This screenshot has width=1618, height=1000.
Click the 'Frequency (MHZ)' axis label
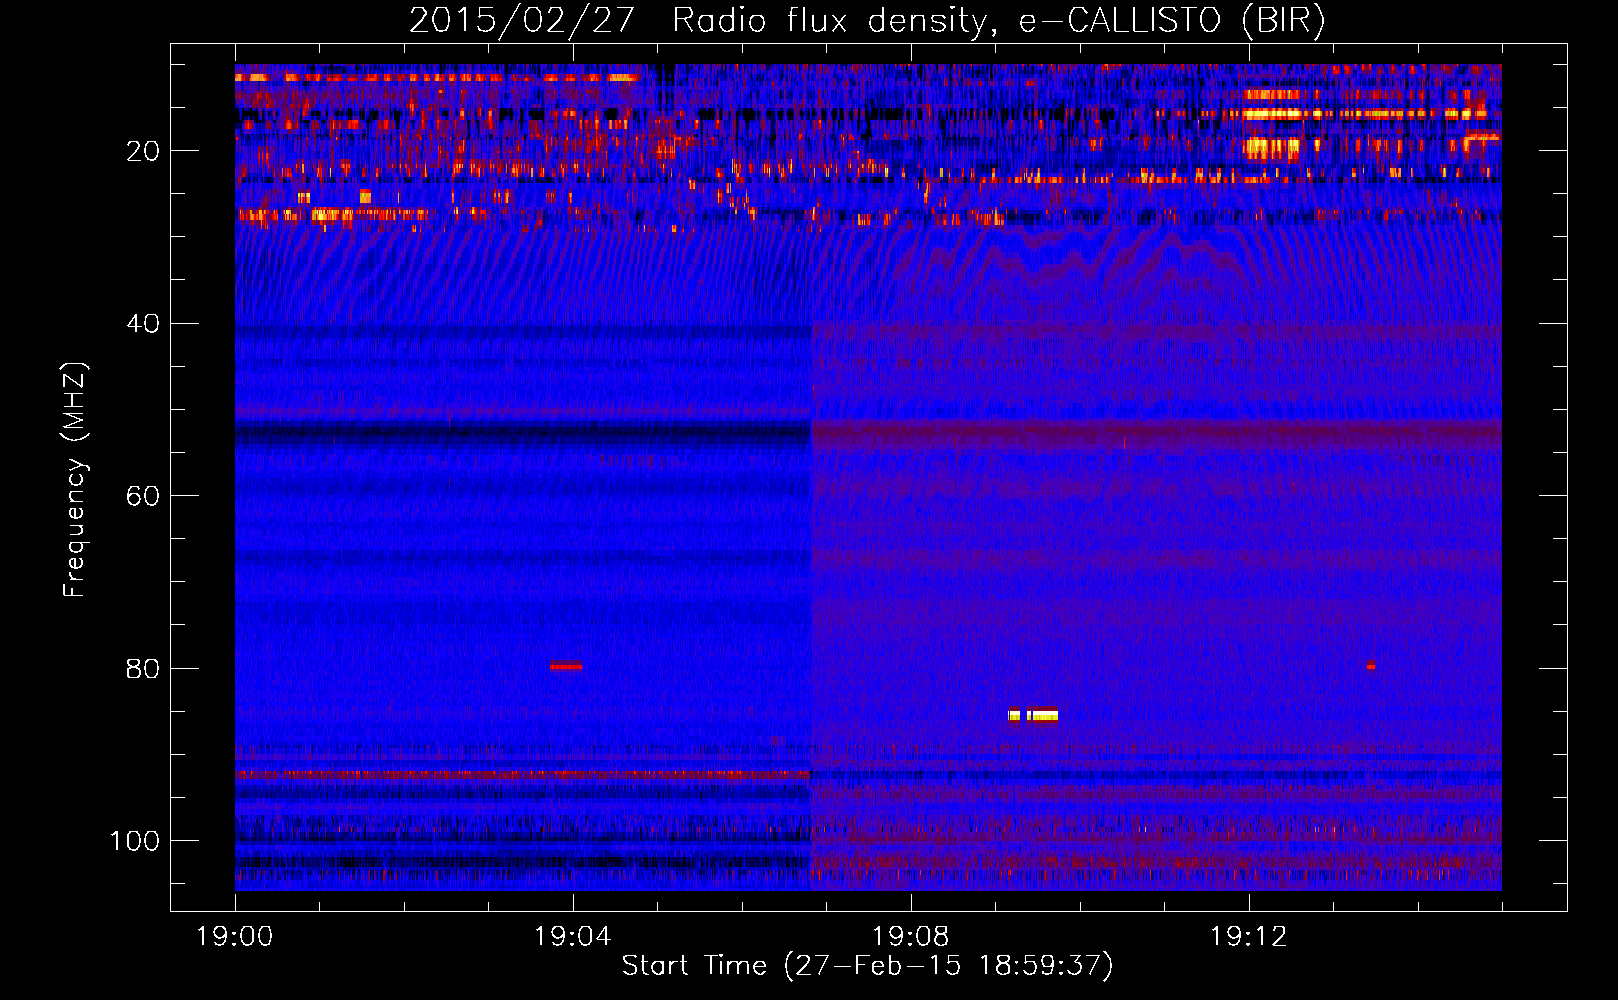(75, 480)
